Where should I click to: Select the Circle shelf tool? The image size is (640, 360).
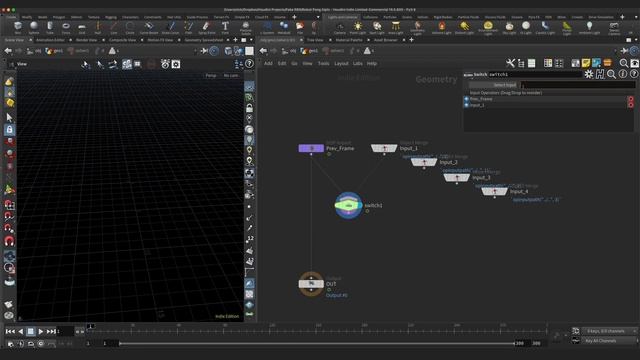[x=130, y=27]
